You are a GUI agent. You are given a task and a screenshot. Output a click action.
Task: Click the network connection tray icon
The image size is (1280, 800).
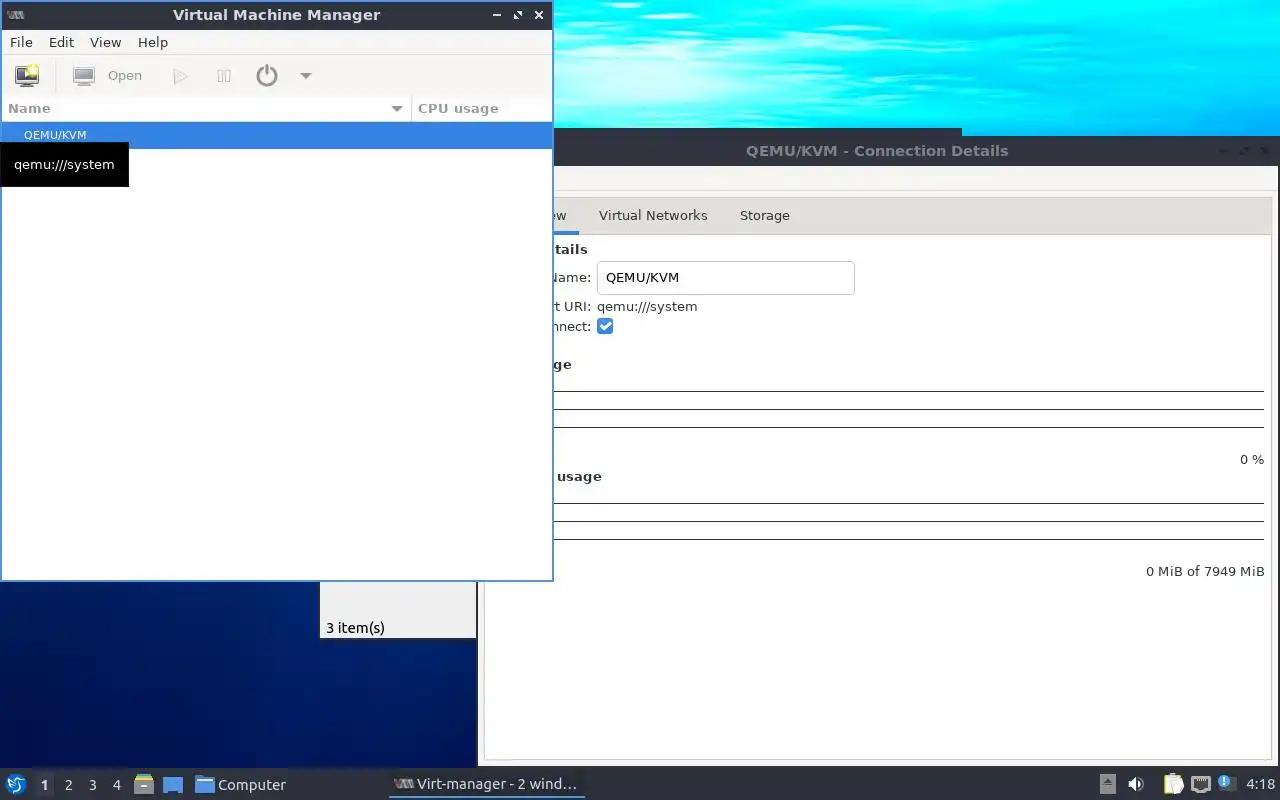coord(1201,784)
